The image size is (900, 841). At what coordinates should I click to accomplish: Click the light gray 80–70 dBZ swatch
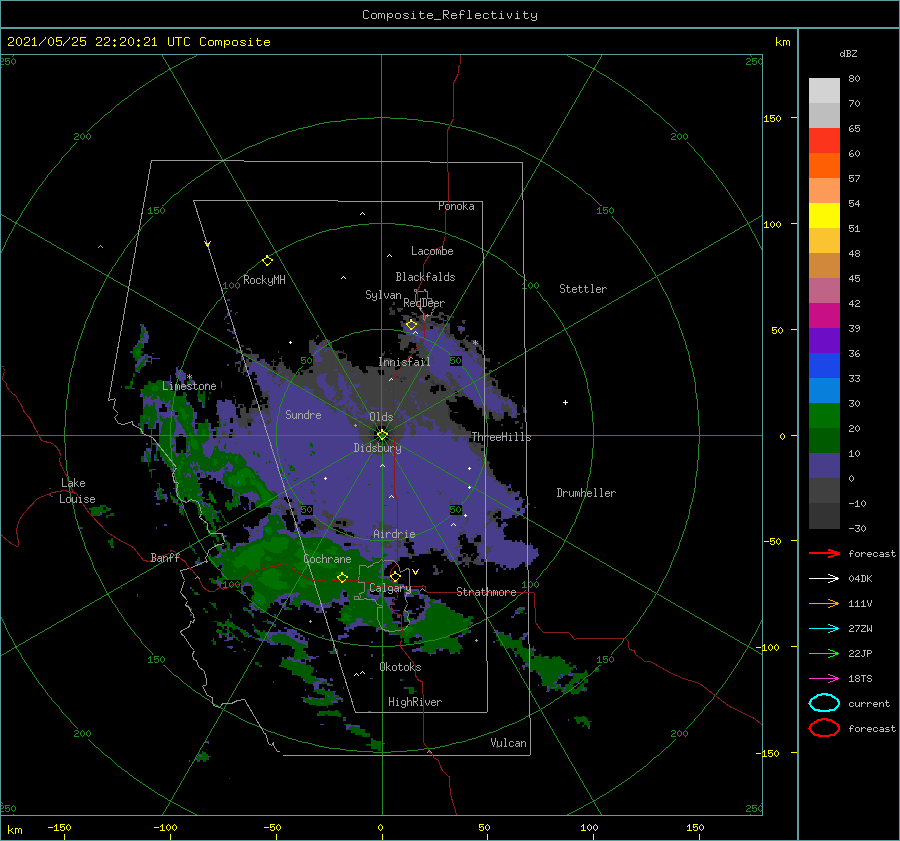824,91
